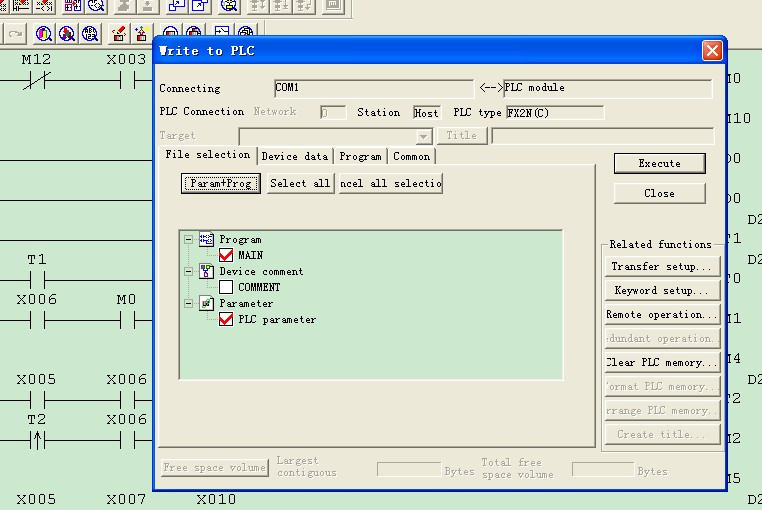Click the top toolbar magnifier icon beside grid icon
This screenshot has height=510, width=762.
pyautogui.click(x=96, y=6)
